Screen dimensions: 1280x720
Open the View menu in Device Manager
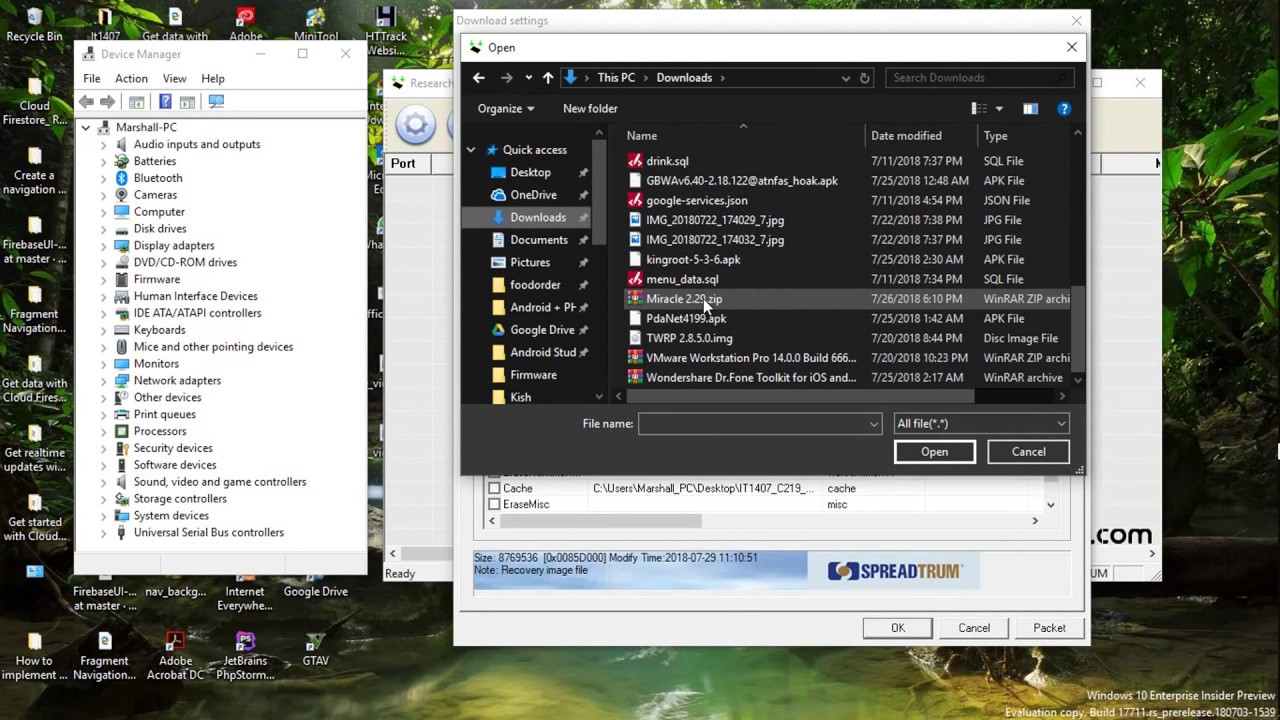[x=174, y=78]
